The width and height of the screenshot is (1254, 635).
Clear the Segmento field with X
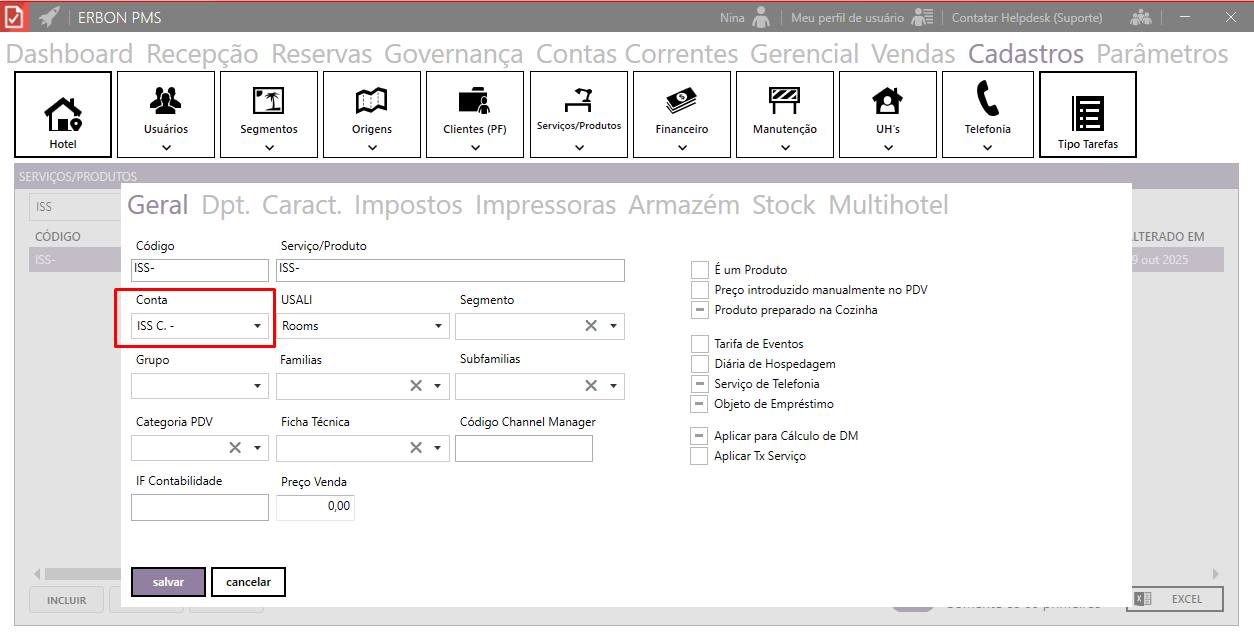(x=591, y=326)
